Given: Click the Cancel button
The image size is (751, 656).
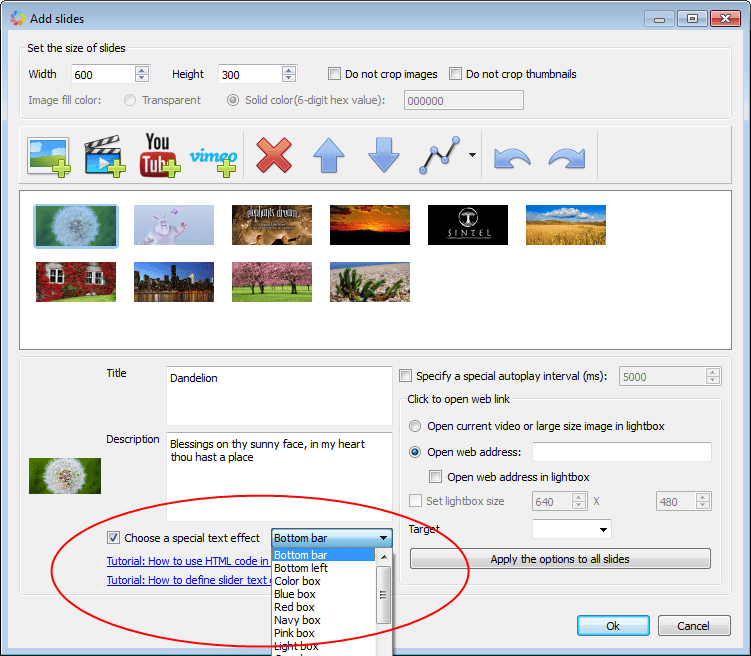Looking at the screenshot, I should [694, 625].
